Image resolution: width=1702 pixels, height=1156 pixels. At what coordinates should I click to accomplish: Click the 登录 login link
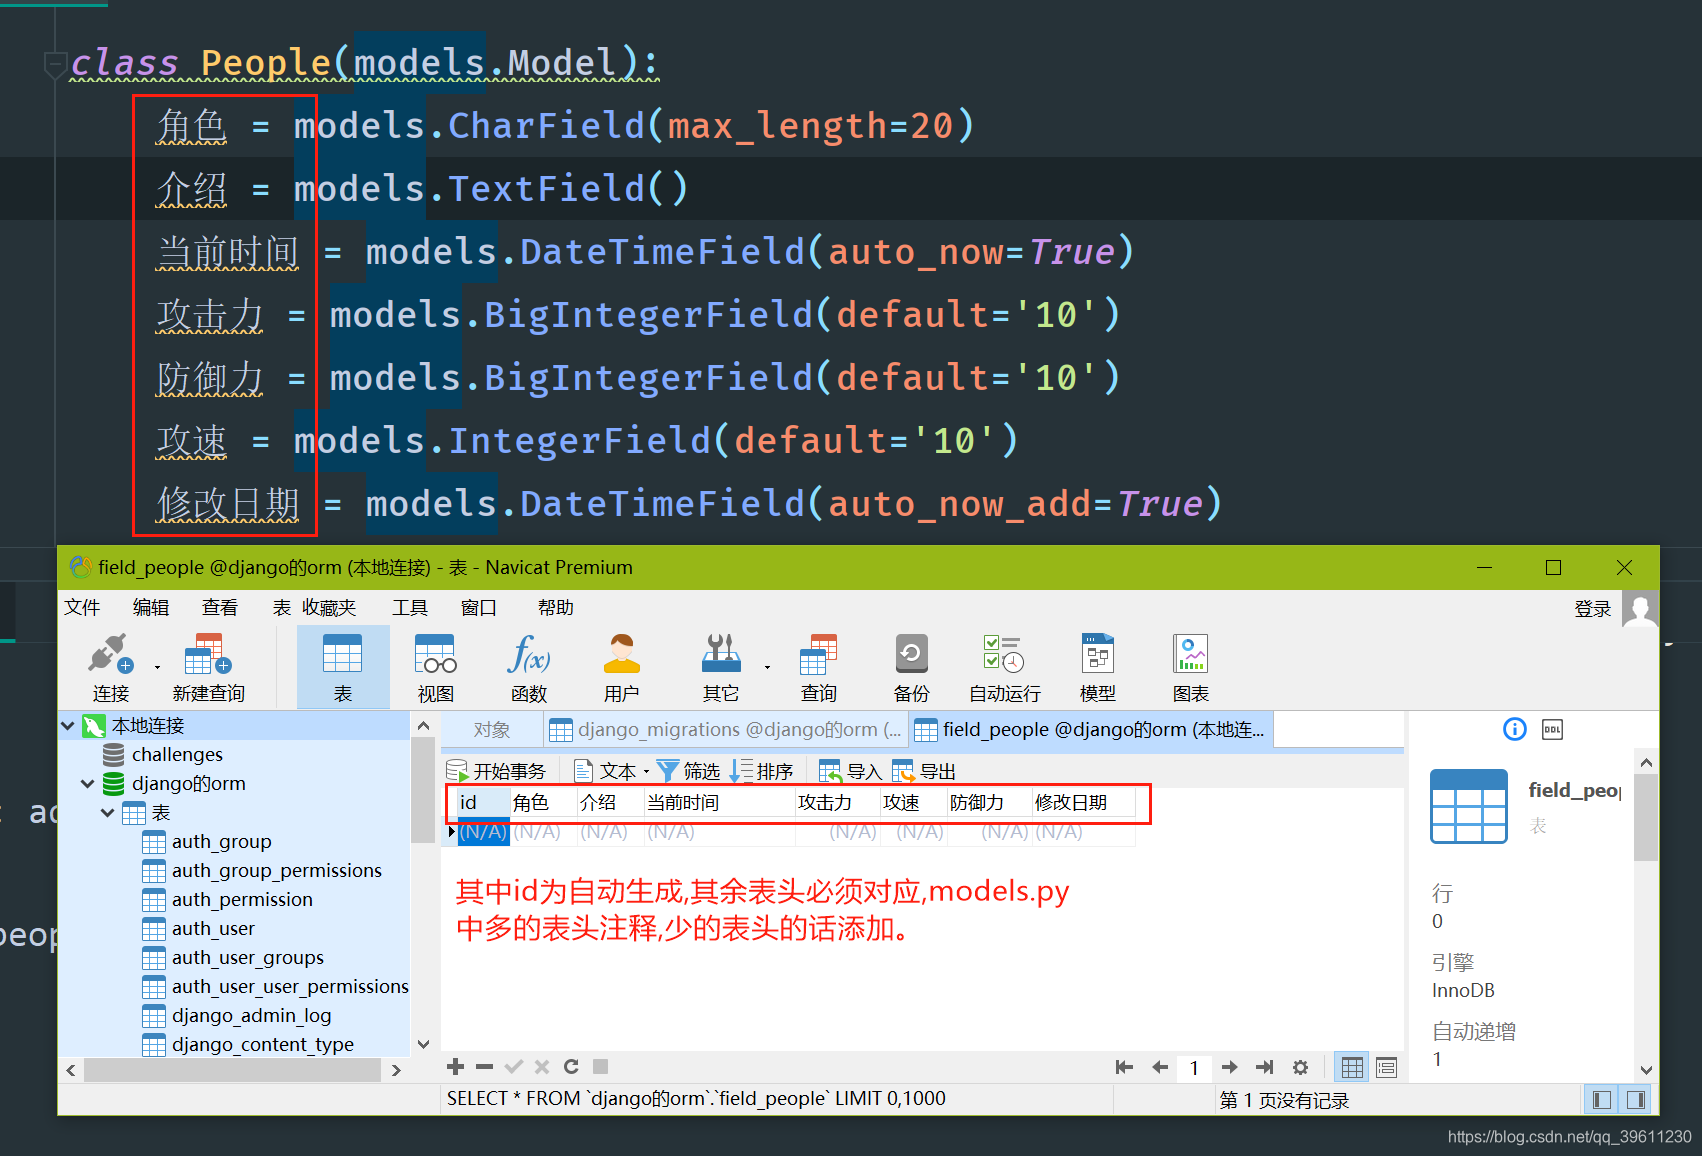click(x=1593, y=608)
